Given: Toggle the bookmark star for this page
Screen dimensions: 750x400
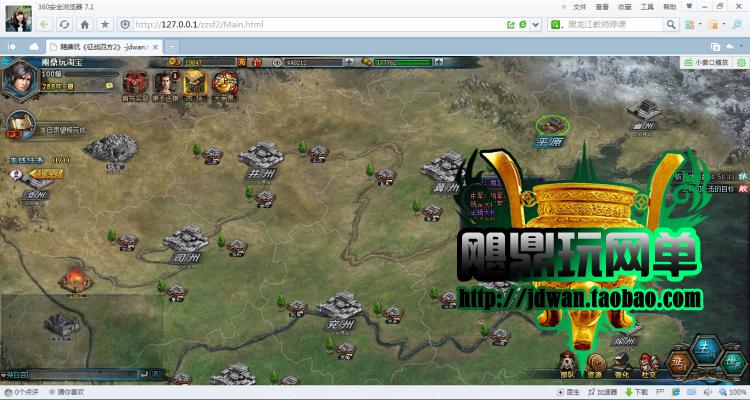Looking at the screenshot, I should pos(105,23).
